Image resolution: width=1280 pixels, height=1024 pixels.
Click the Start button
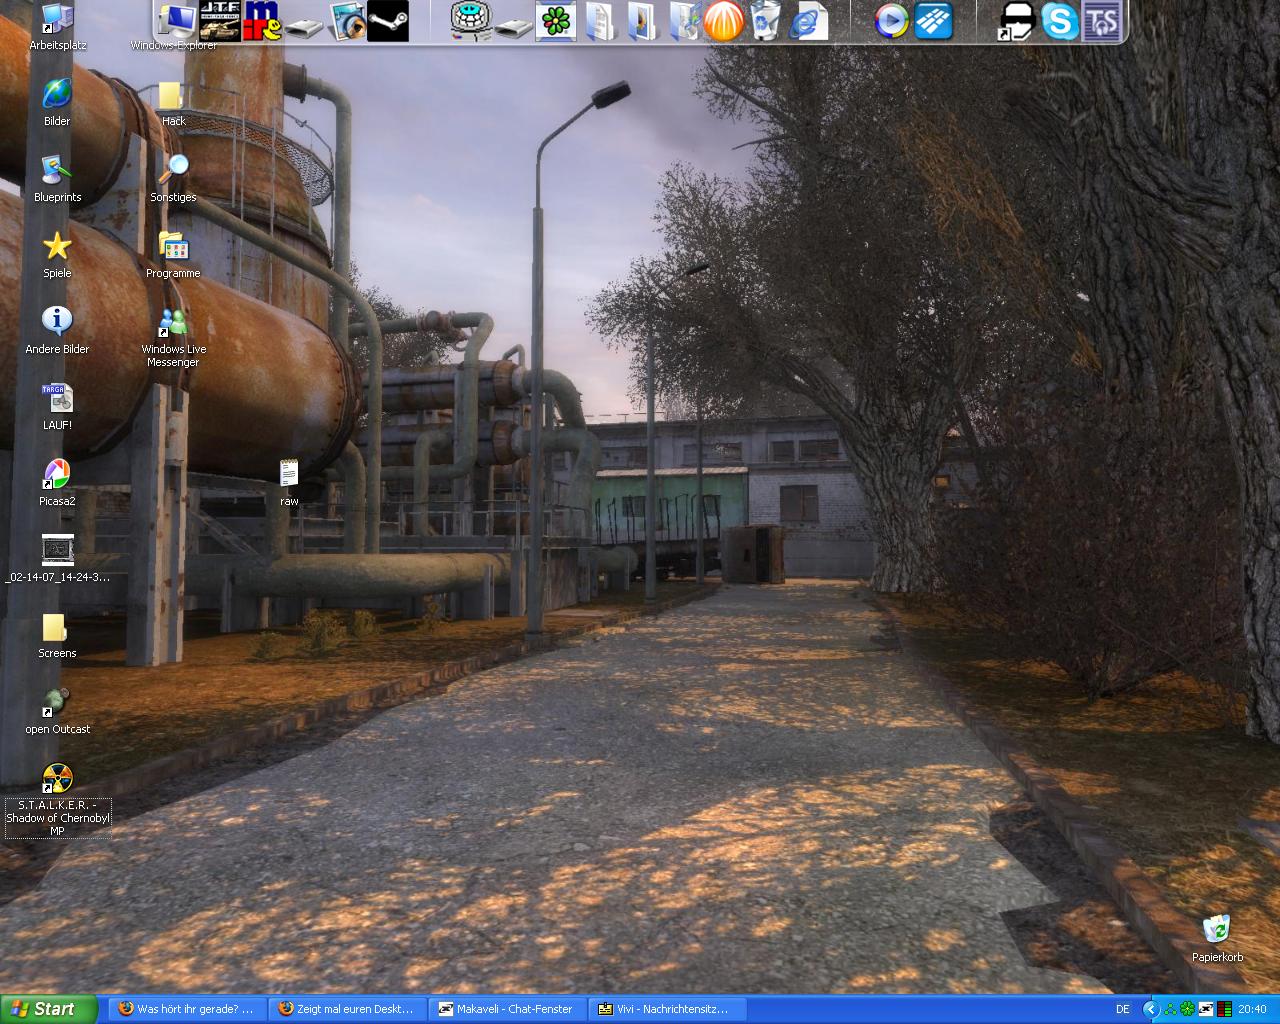click(x=48, y=1009)
